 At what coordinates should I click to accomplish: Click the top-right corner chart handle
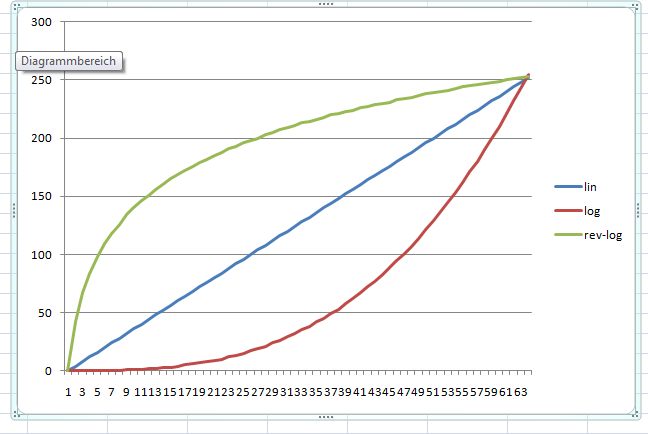pyautogui.click(x=634, y=6)
